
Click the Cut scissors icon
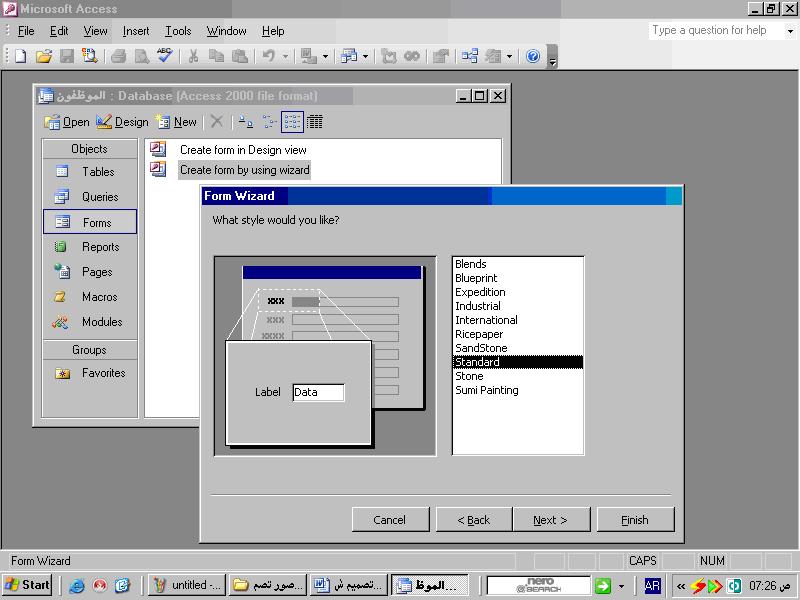pos(193,56)
